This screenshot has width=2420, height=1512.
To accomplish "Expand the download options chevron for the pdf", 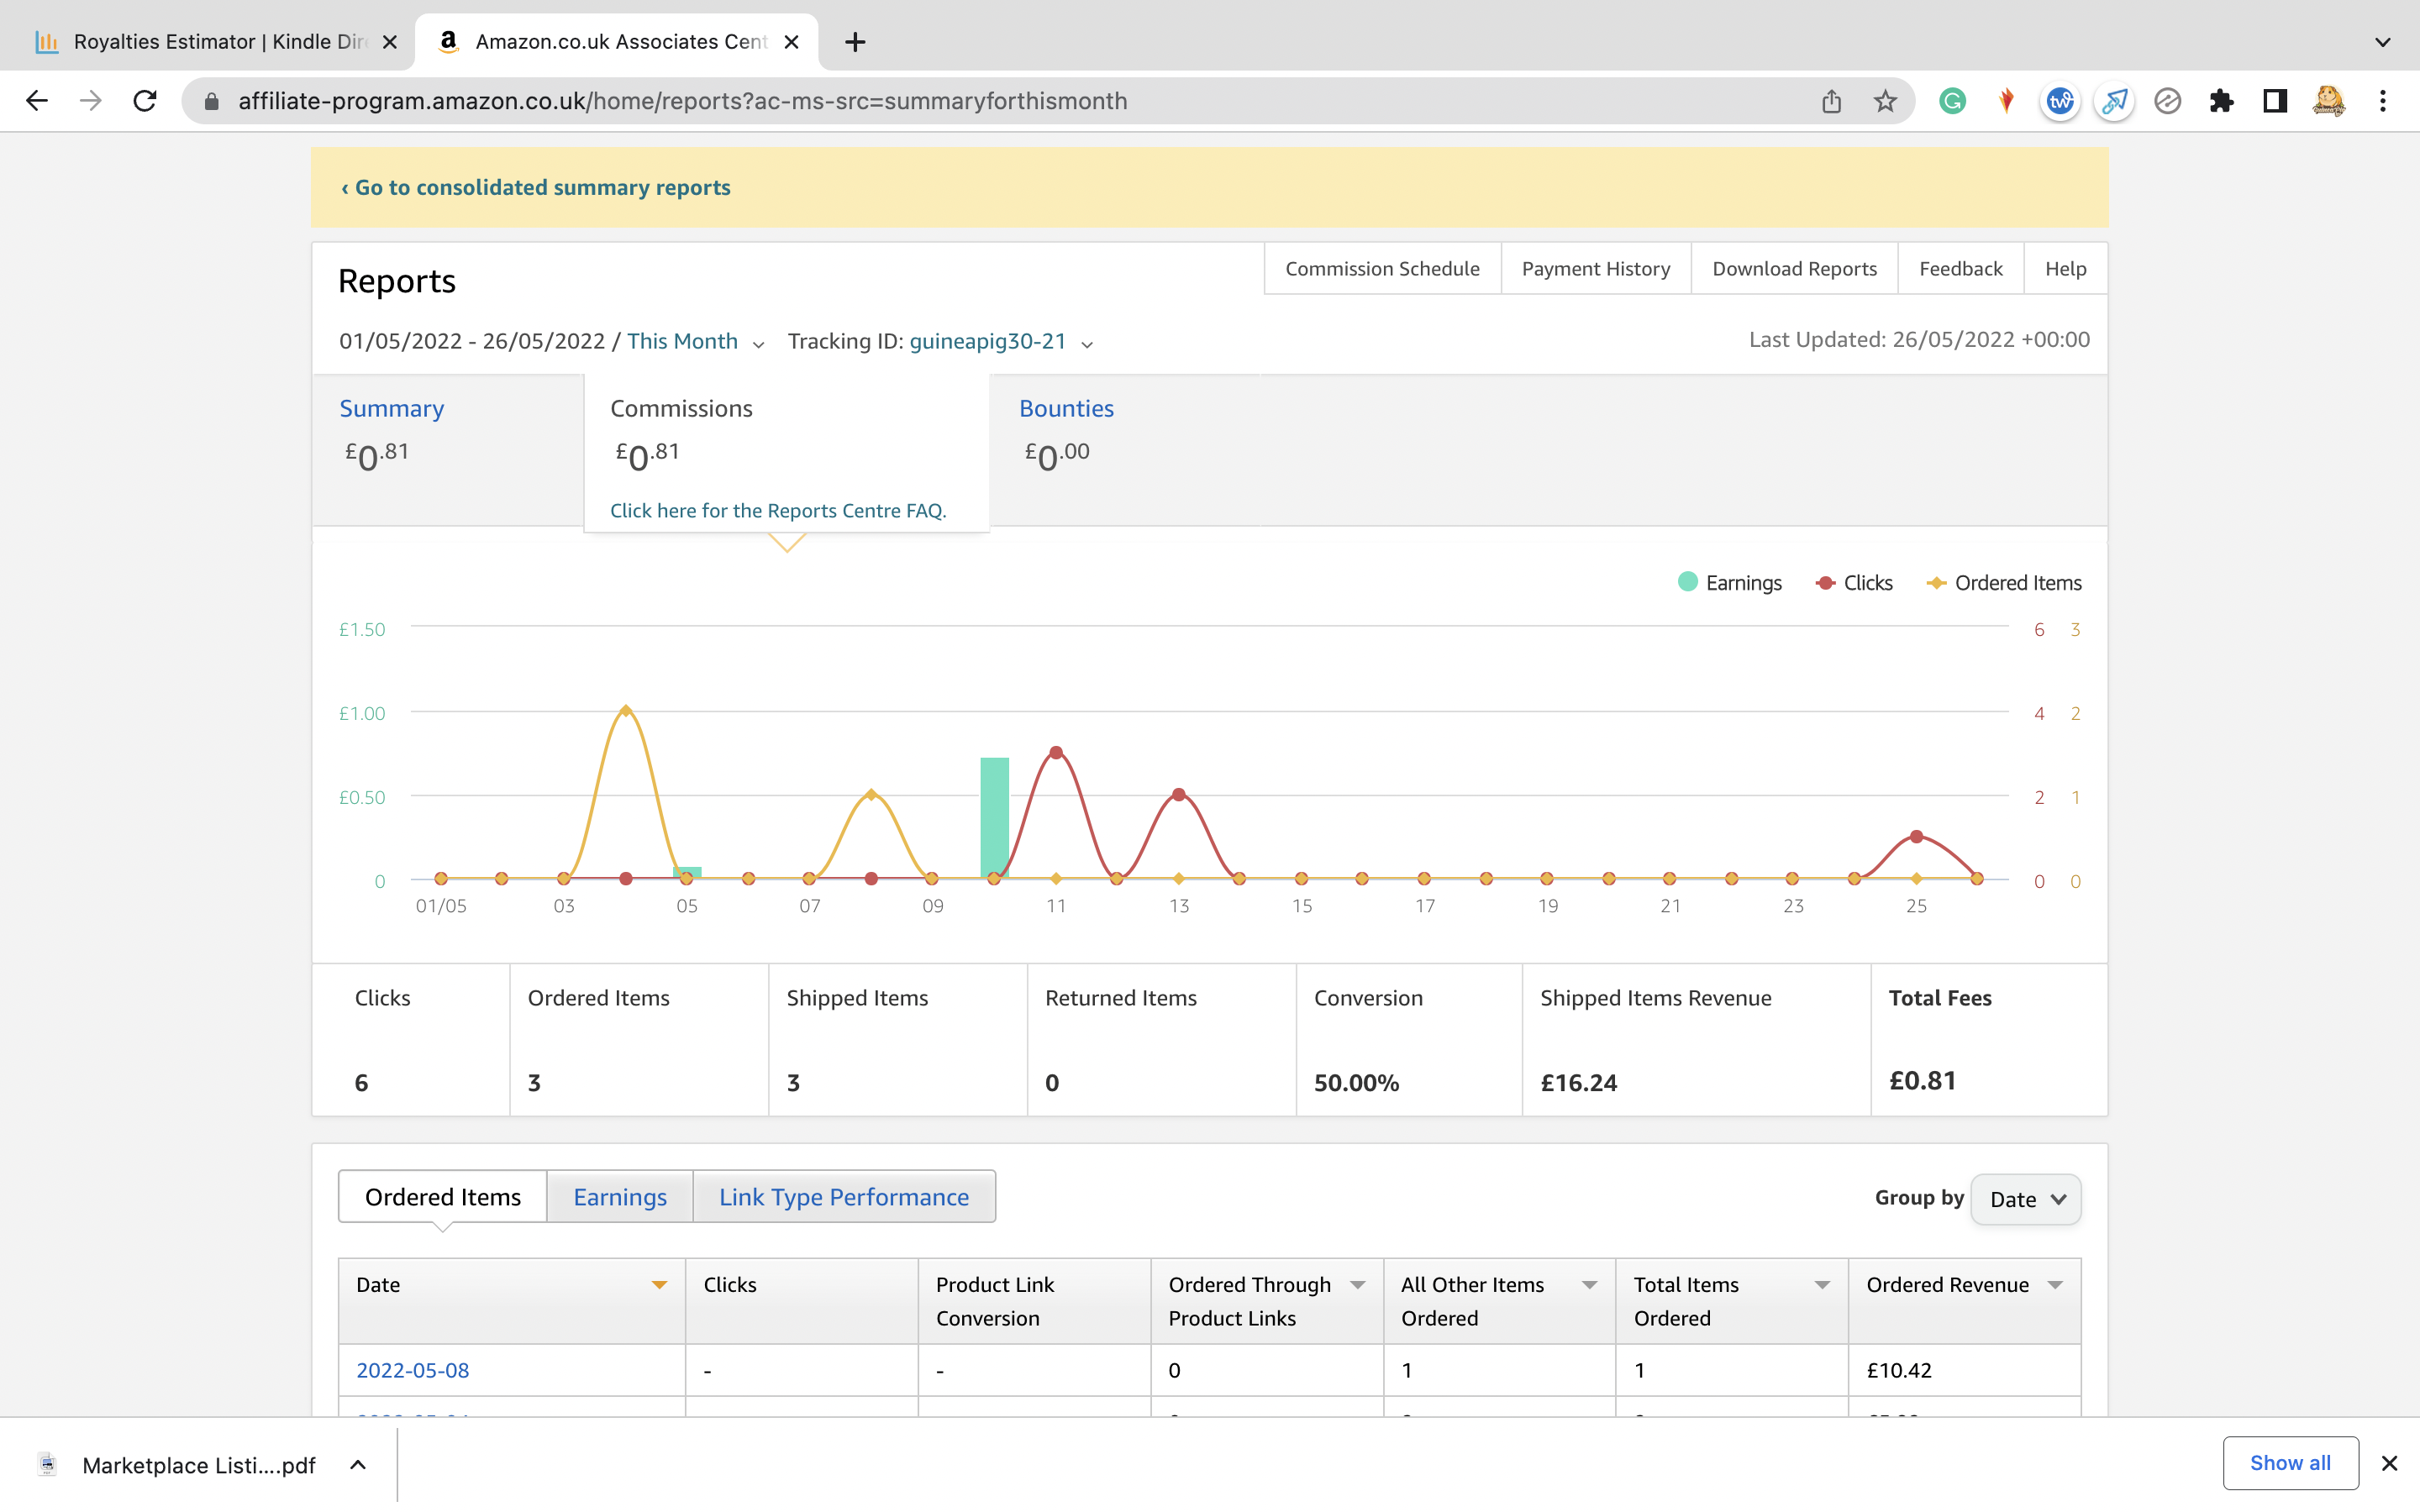I will [358, 1465].
